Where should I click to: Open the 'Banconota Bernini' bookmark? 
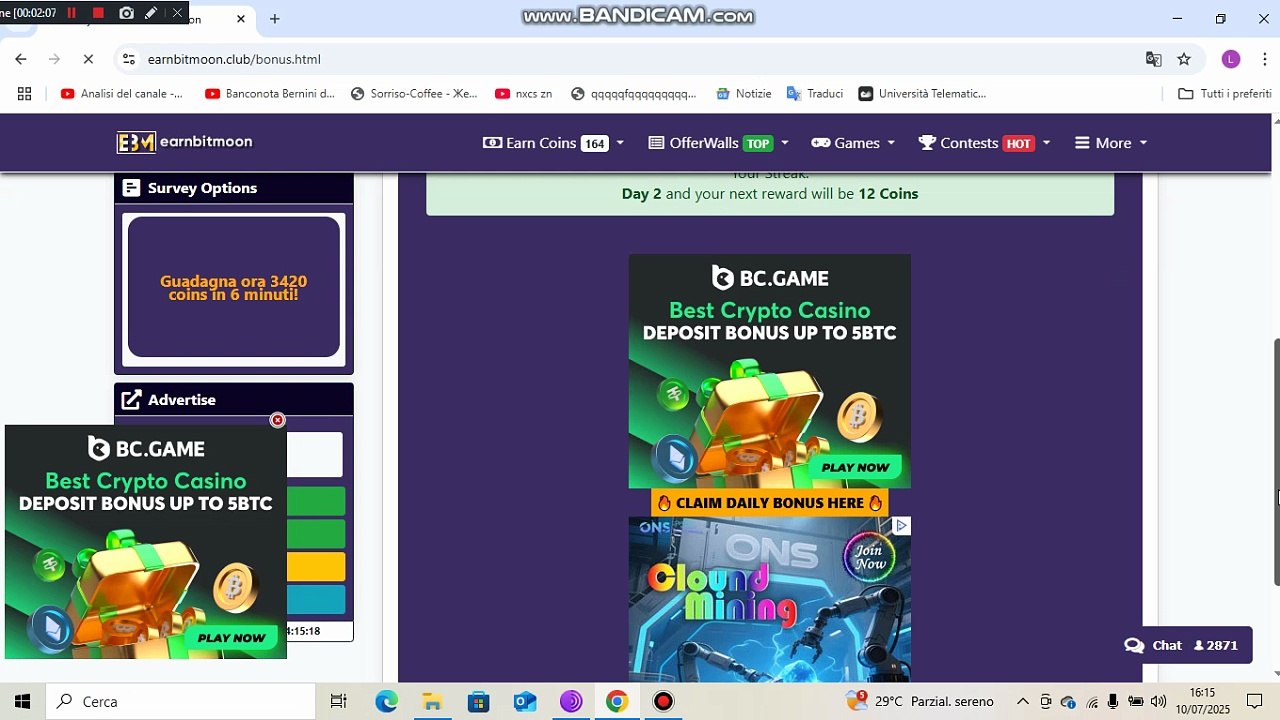(x=270, y=93)
